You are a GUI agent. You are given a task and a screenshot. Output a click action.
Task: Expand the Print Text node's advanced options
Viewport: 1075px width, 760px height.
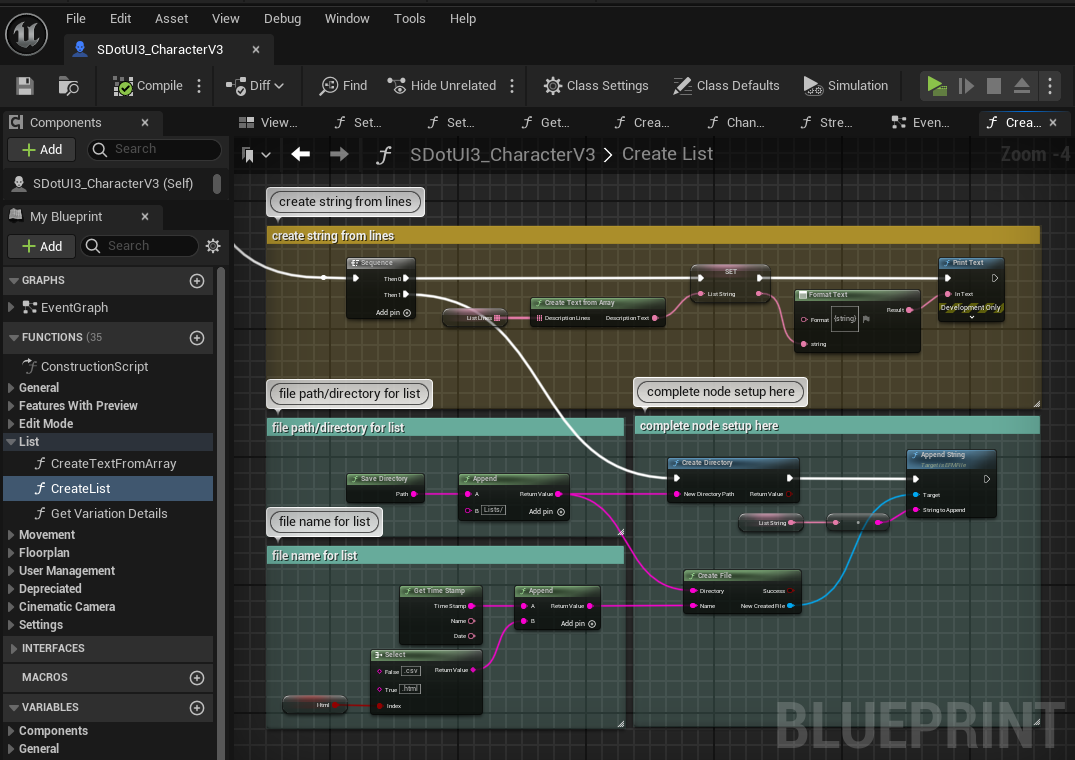pyautogui.click(x=971, y=317)
